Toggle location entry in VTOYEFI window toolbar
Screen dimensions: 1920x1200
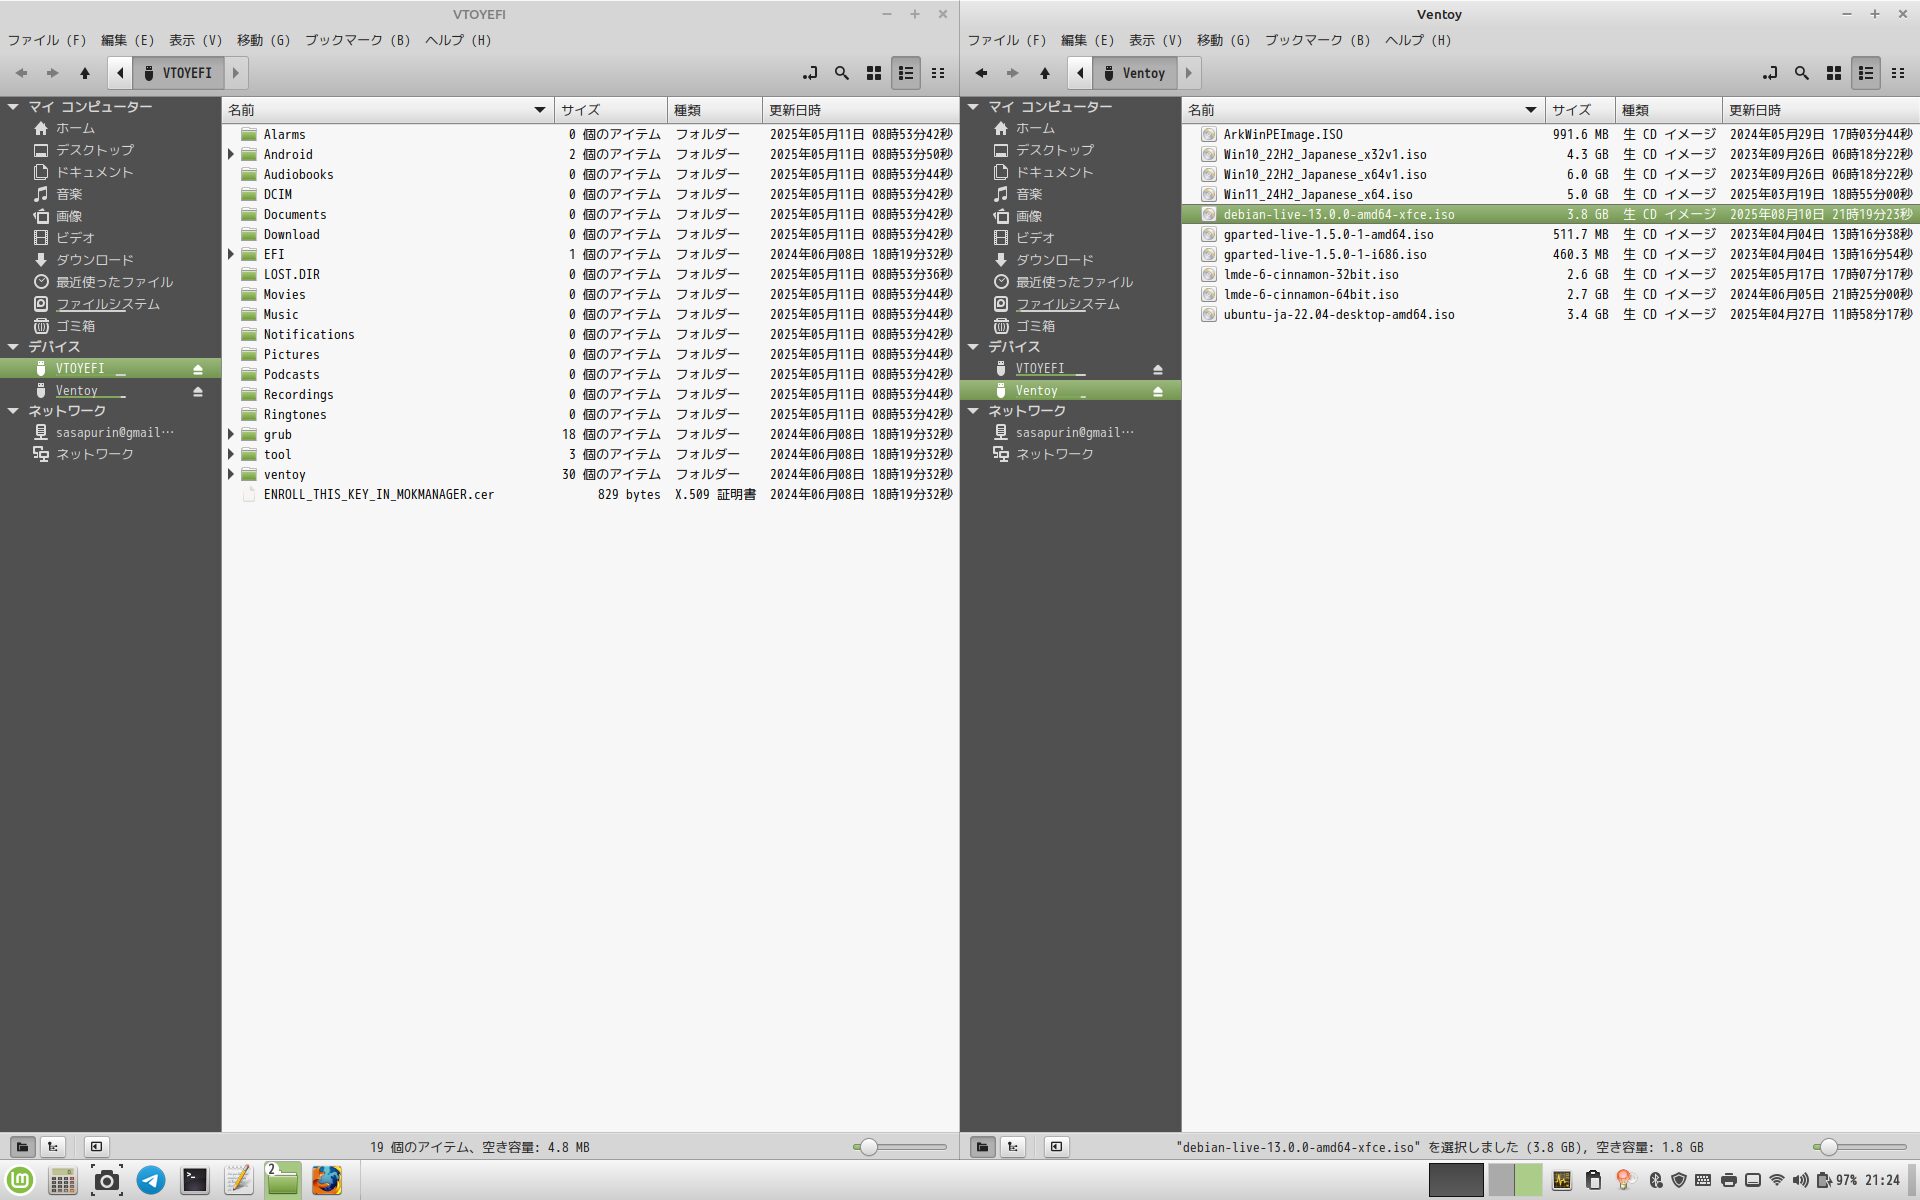(810, 73)
